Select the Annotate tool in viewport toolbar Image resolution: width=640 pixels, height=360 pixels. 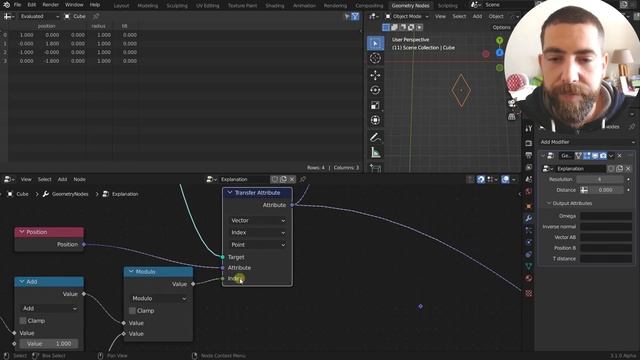[375, 138]
